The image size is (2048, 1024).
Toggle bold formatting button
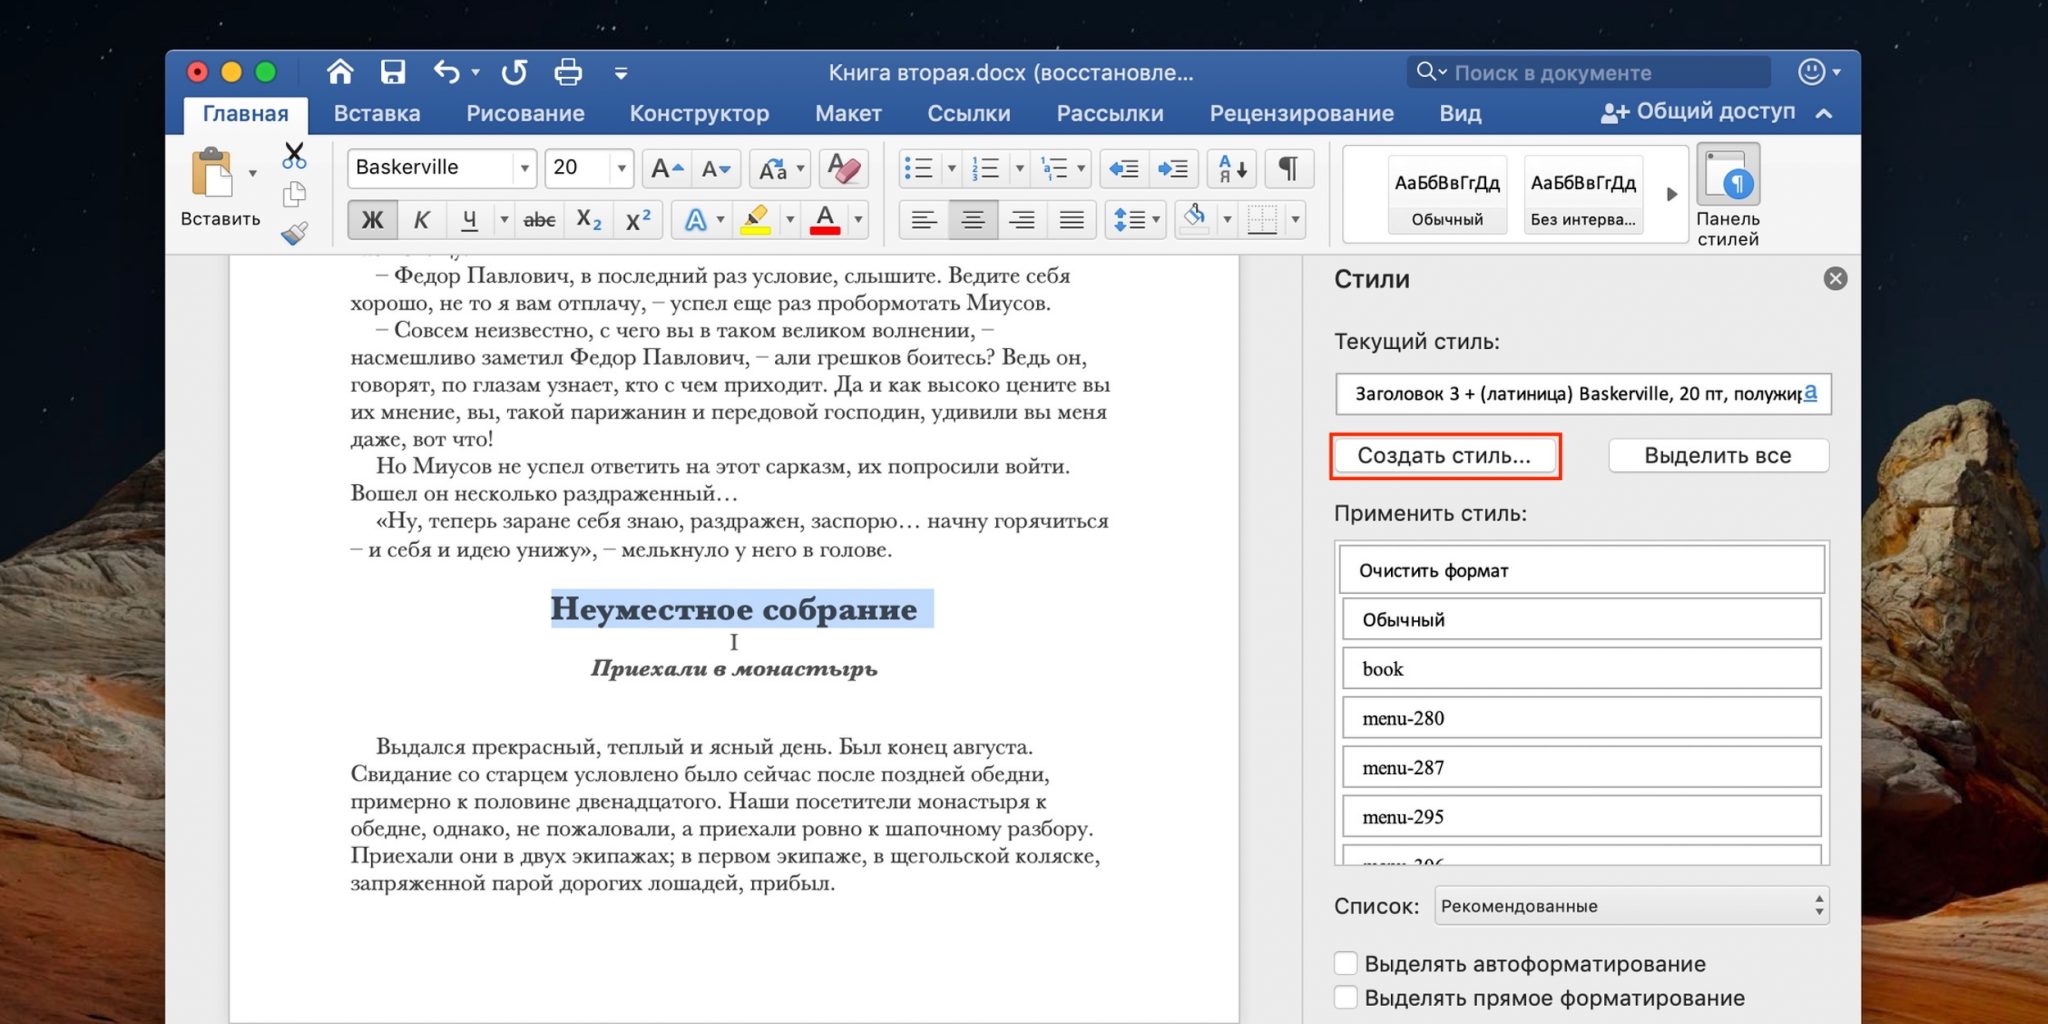point(372,220)
